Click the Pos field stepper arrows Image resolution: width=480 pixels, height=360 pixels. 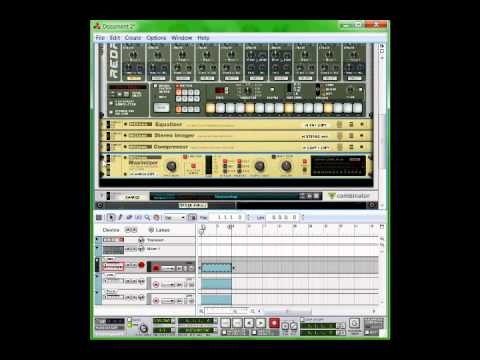click(248, 218)
